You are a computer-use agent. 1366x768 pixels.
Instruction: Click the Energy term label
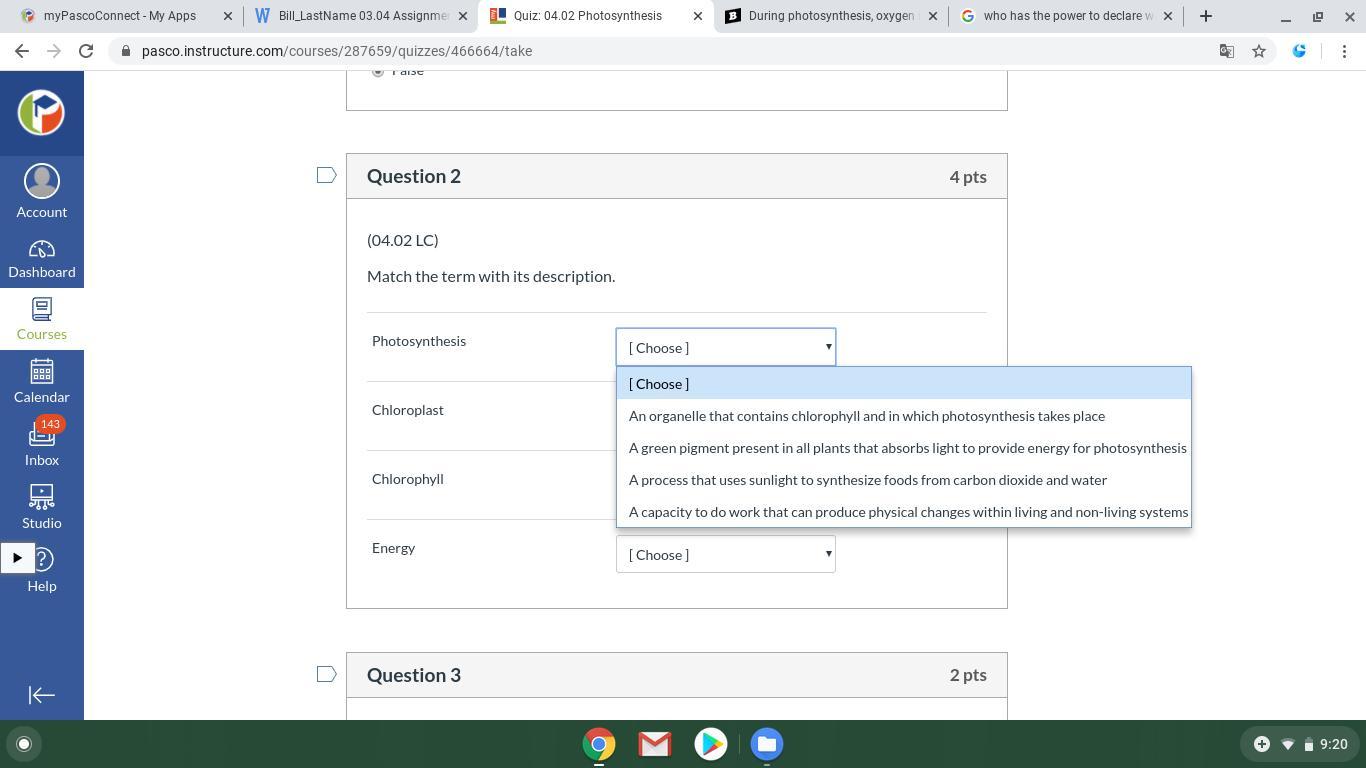coord(394,548)
